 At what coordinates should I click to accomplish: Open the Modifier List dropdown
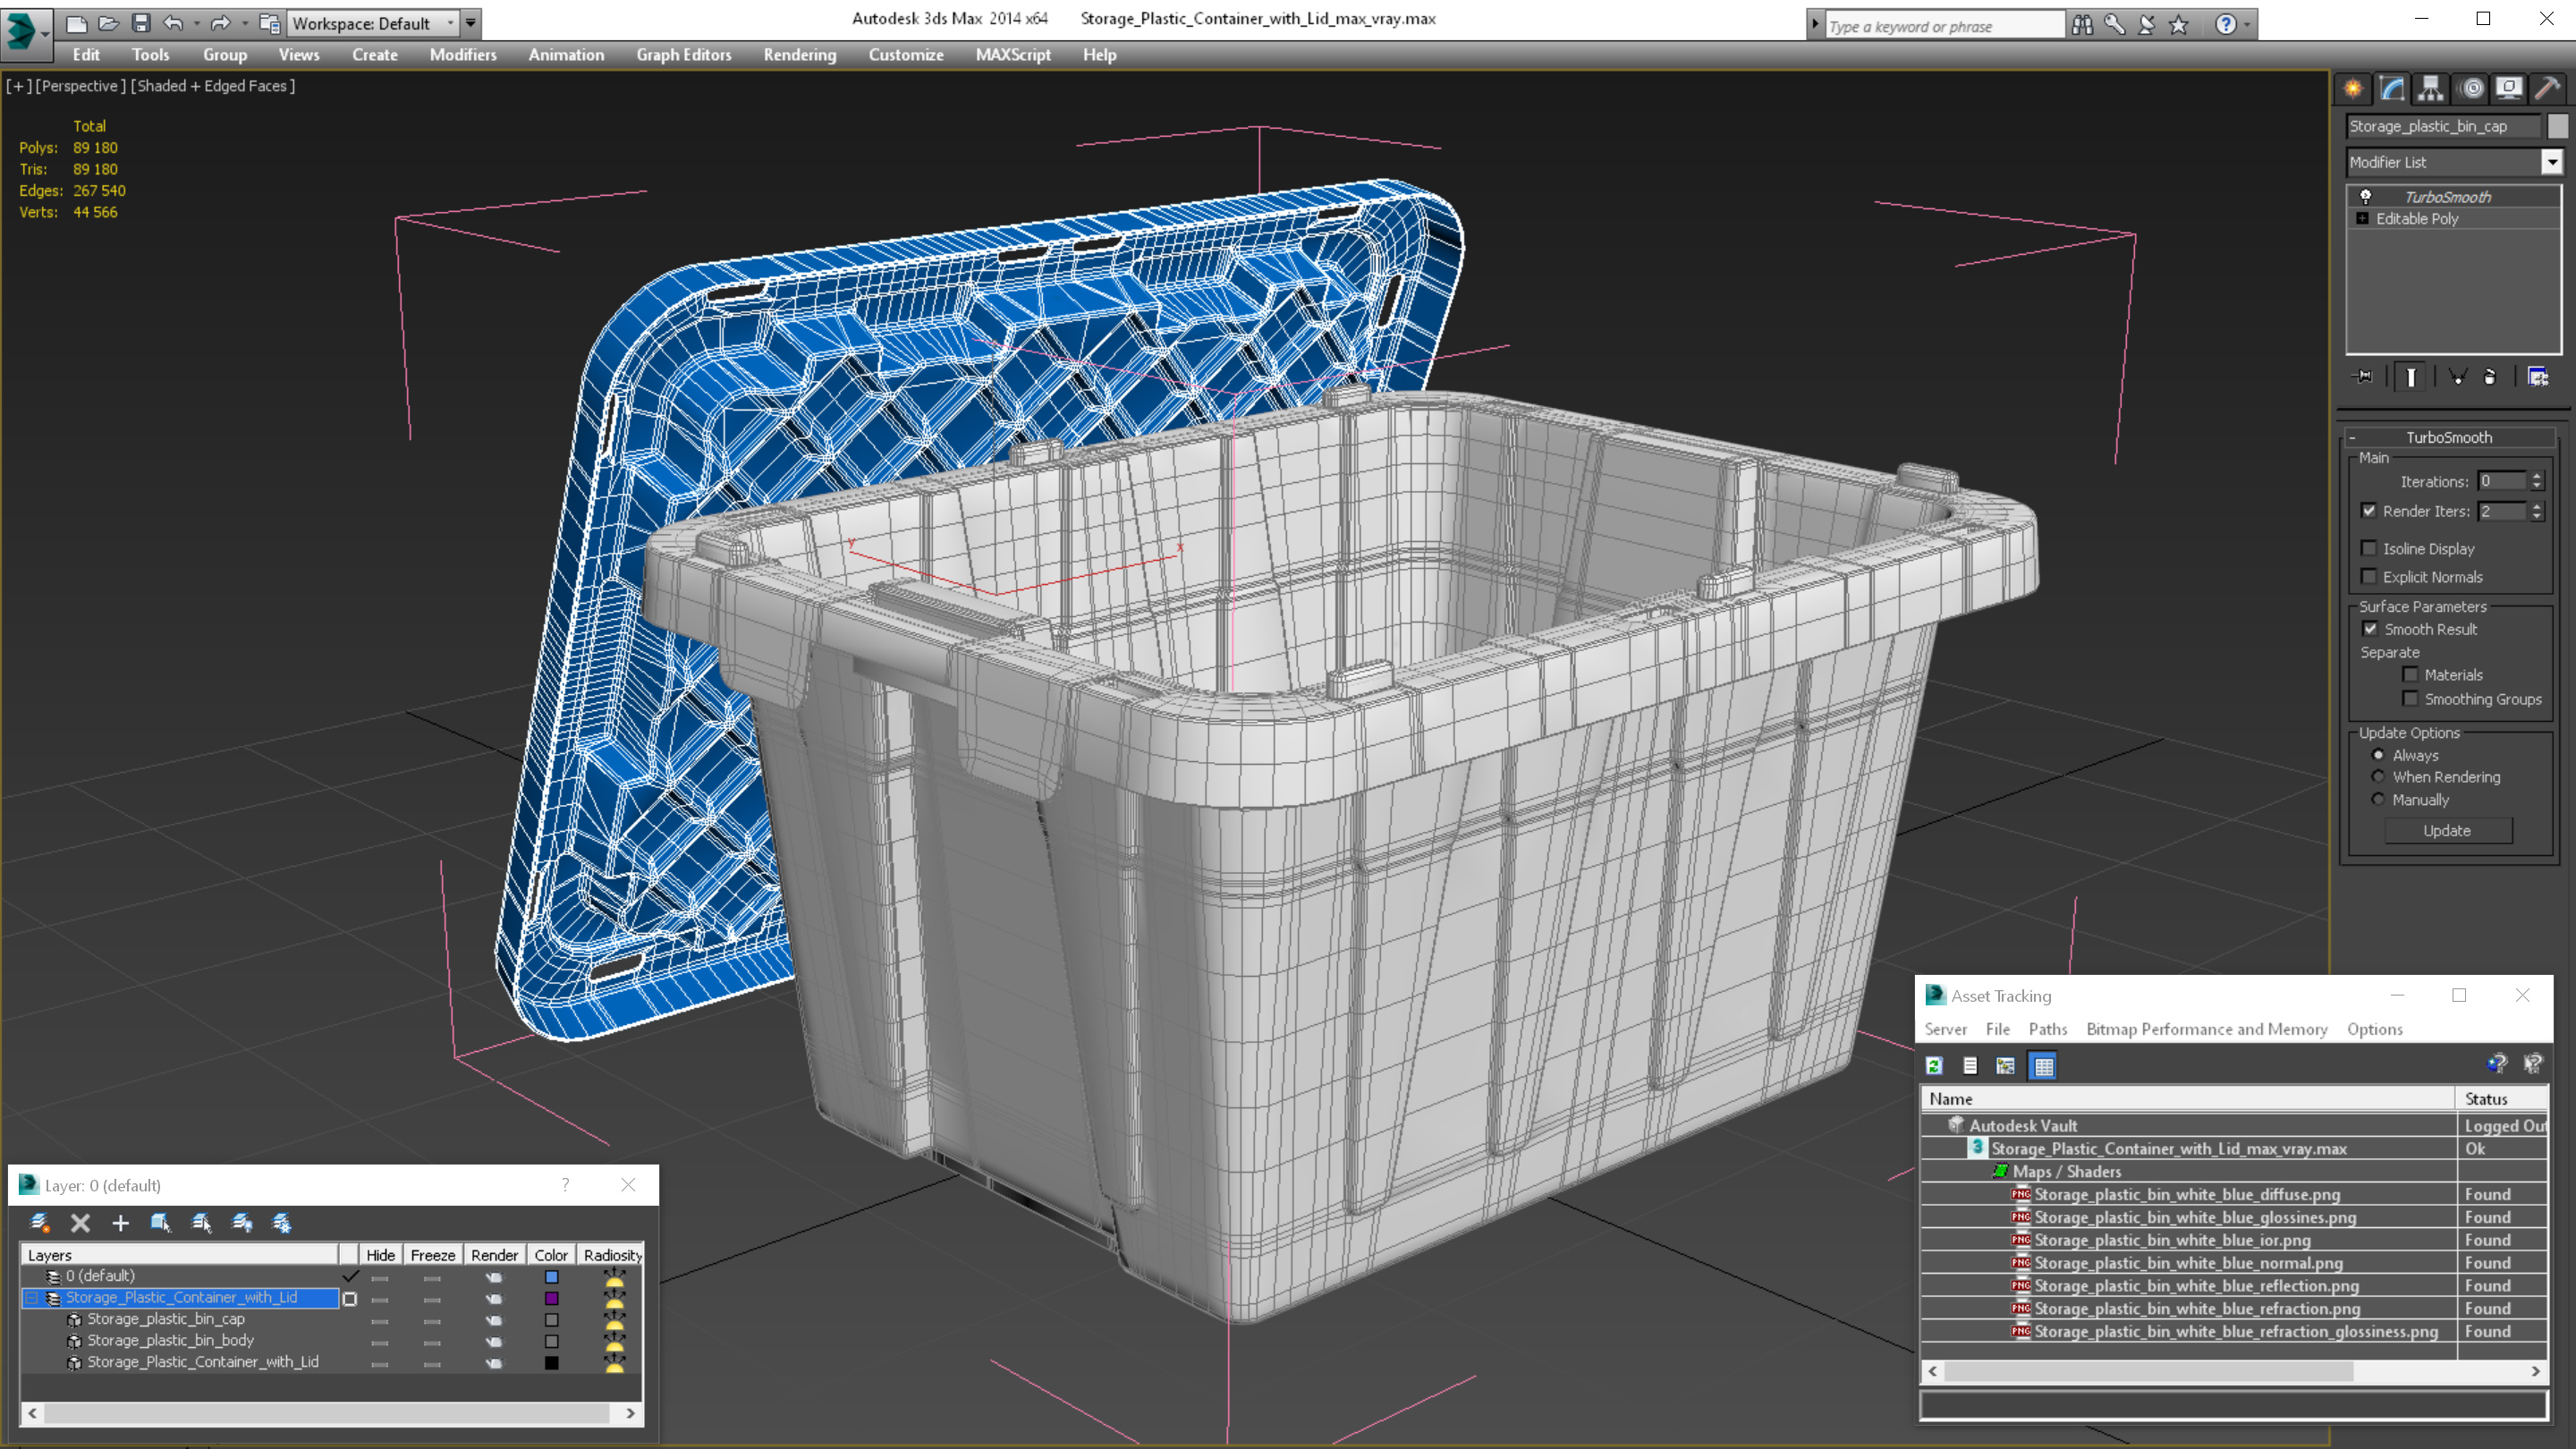click(2551, 162)
